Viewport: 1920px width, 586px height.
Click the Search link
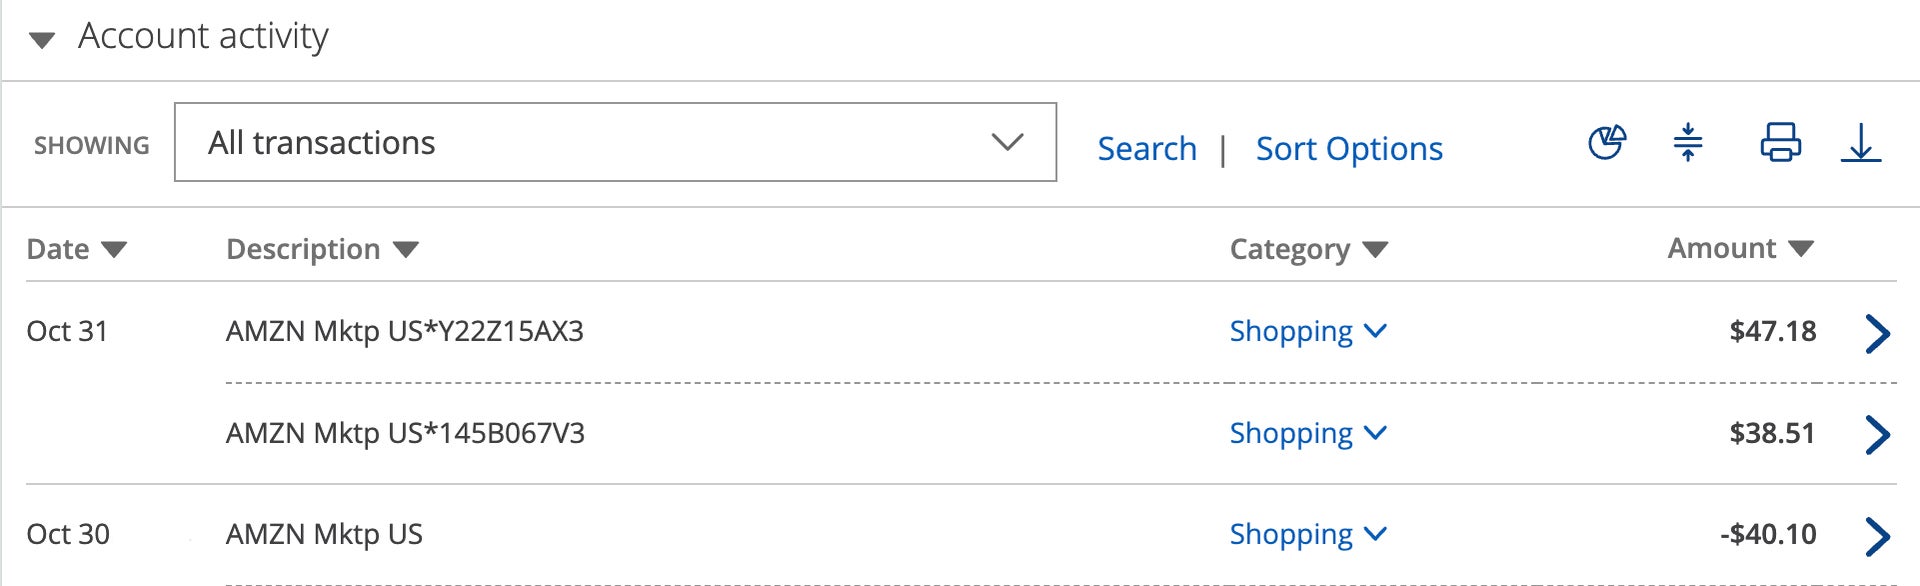coord(1147,149)
